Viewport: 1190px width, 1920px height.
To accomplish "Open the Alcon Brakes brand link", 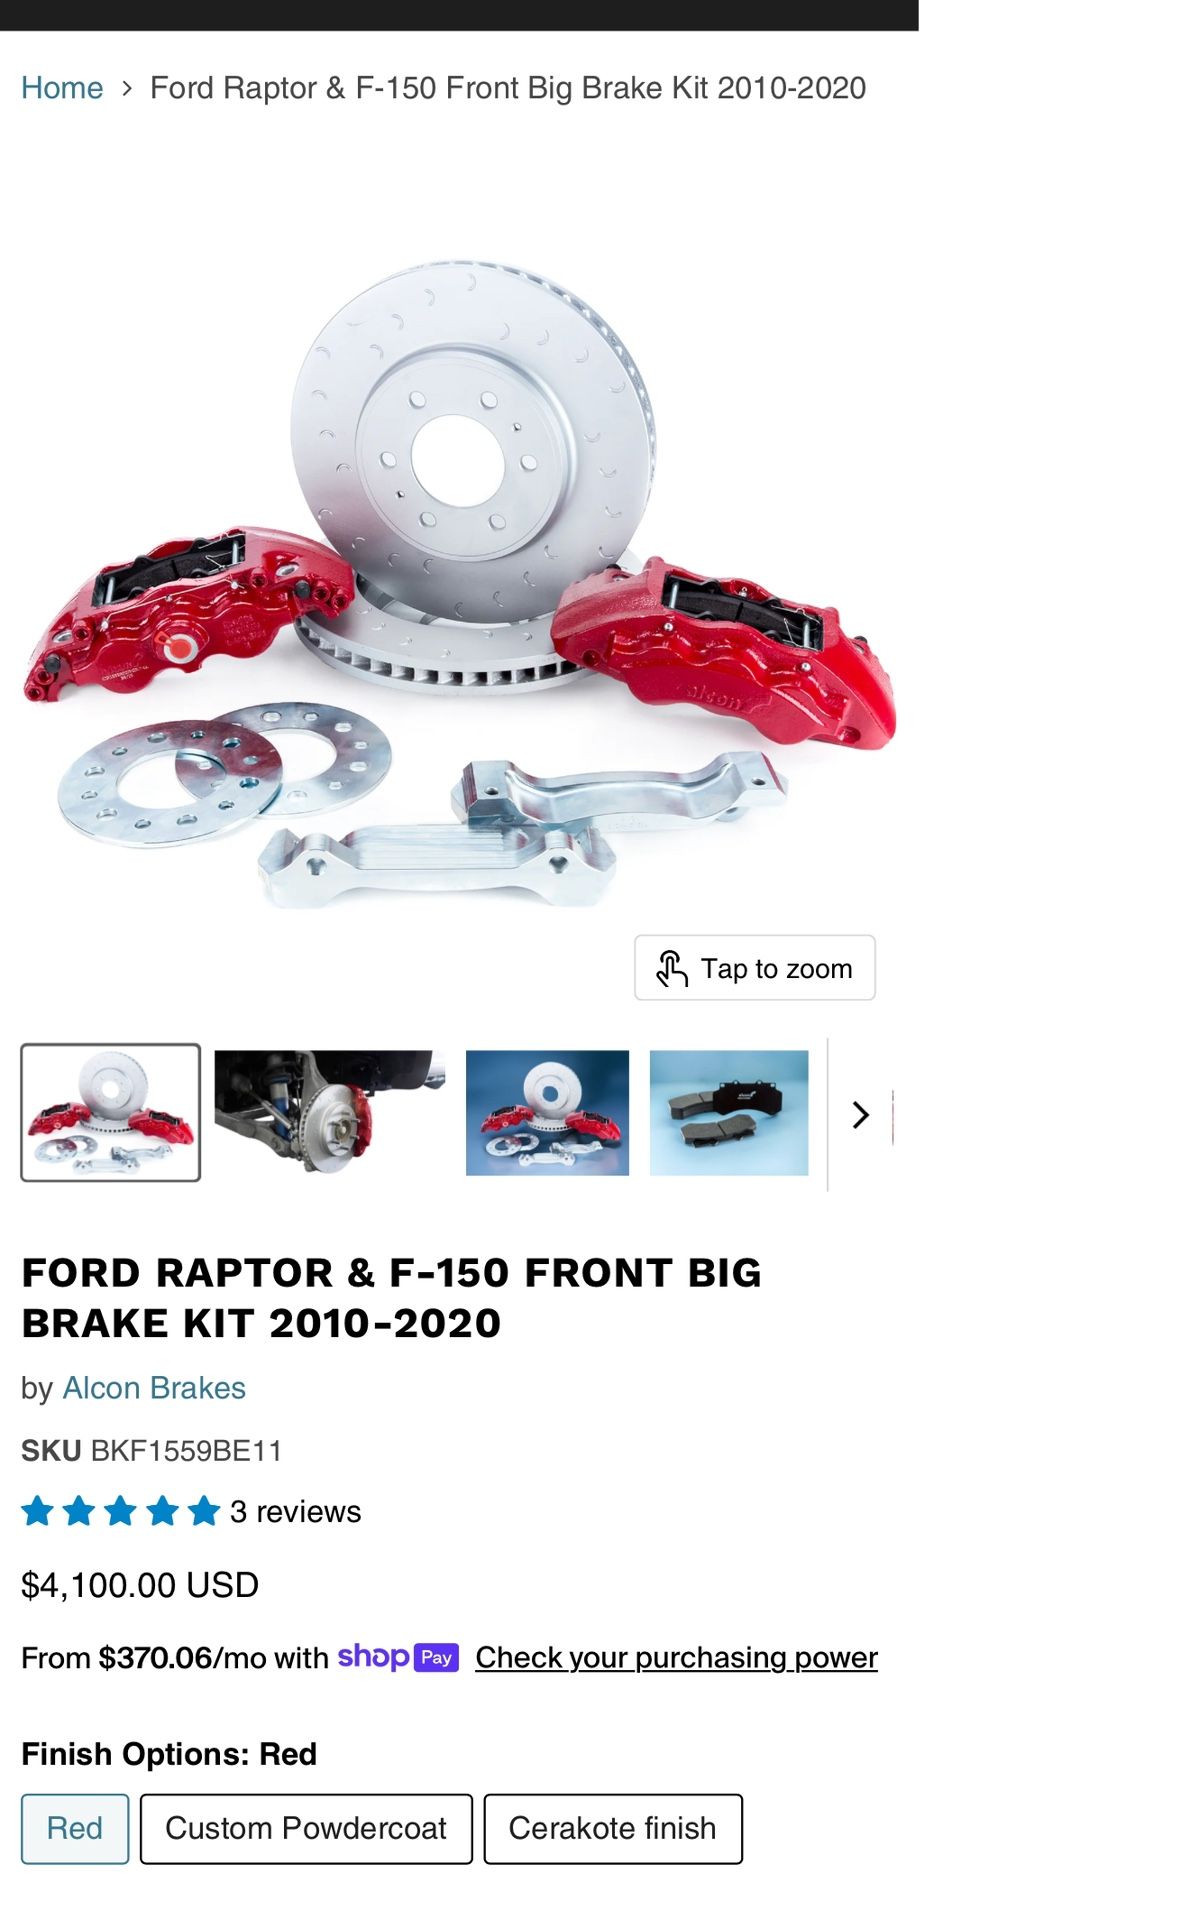I will 154,1388.
